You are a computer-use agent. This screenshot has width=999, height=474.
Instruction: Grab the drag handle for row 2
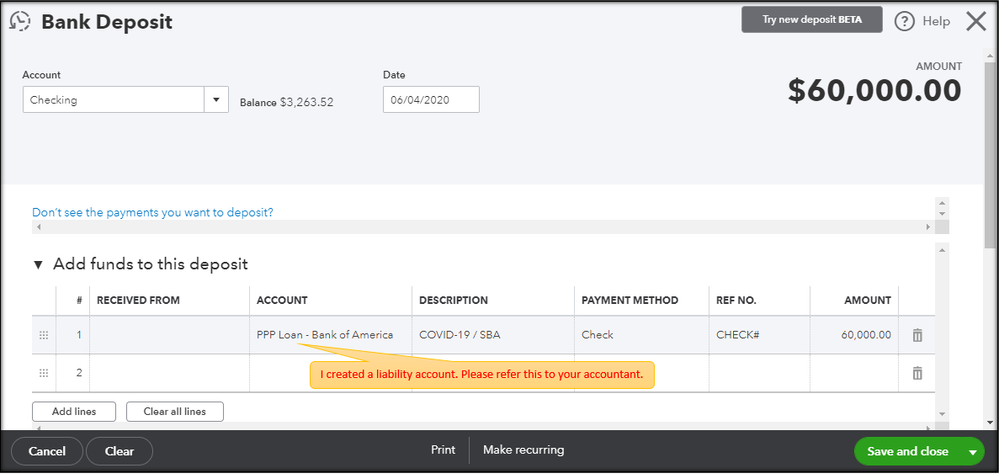pyautogui.click(x=43, y=373)
